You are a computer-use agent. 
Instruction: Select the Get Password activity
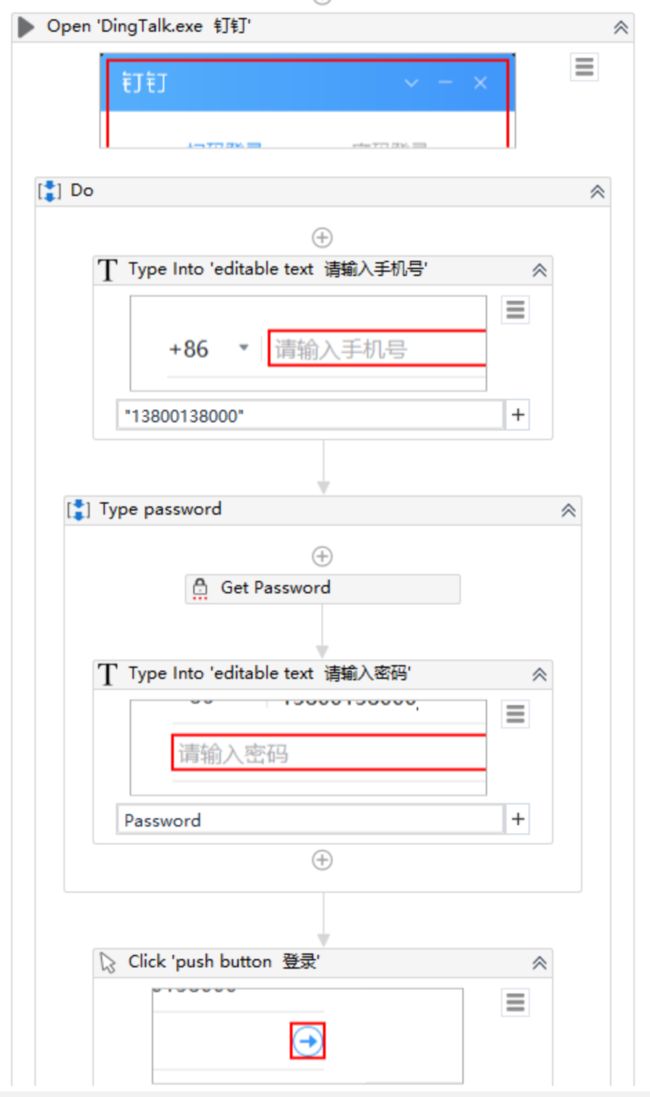(323, 588)
